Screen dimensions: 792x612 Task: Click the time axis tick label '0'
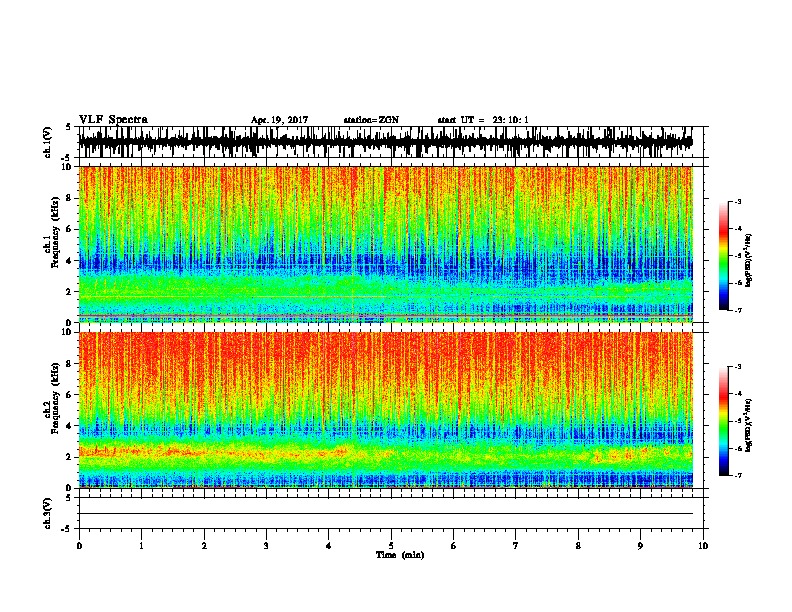(x=79, y=546)
